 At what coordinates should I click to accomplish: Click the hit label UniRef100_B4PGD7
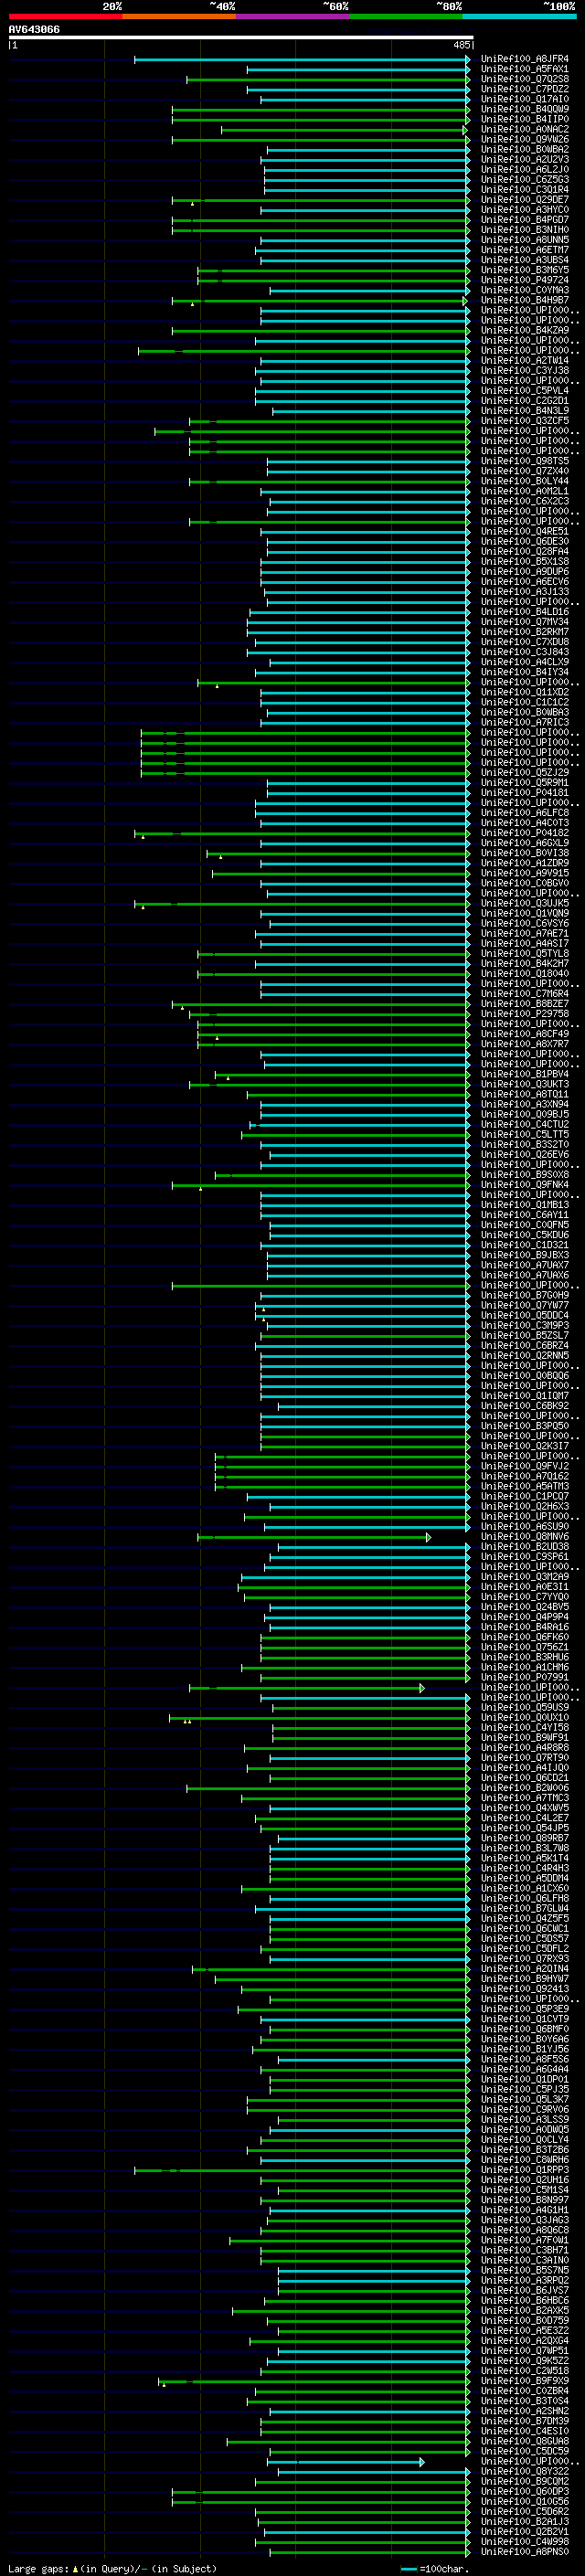(x=525, y=219)
